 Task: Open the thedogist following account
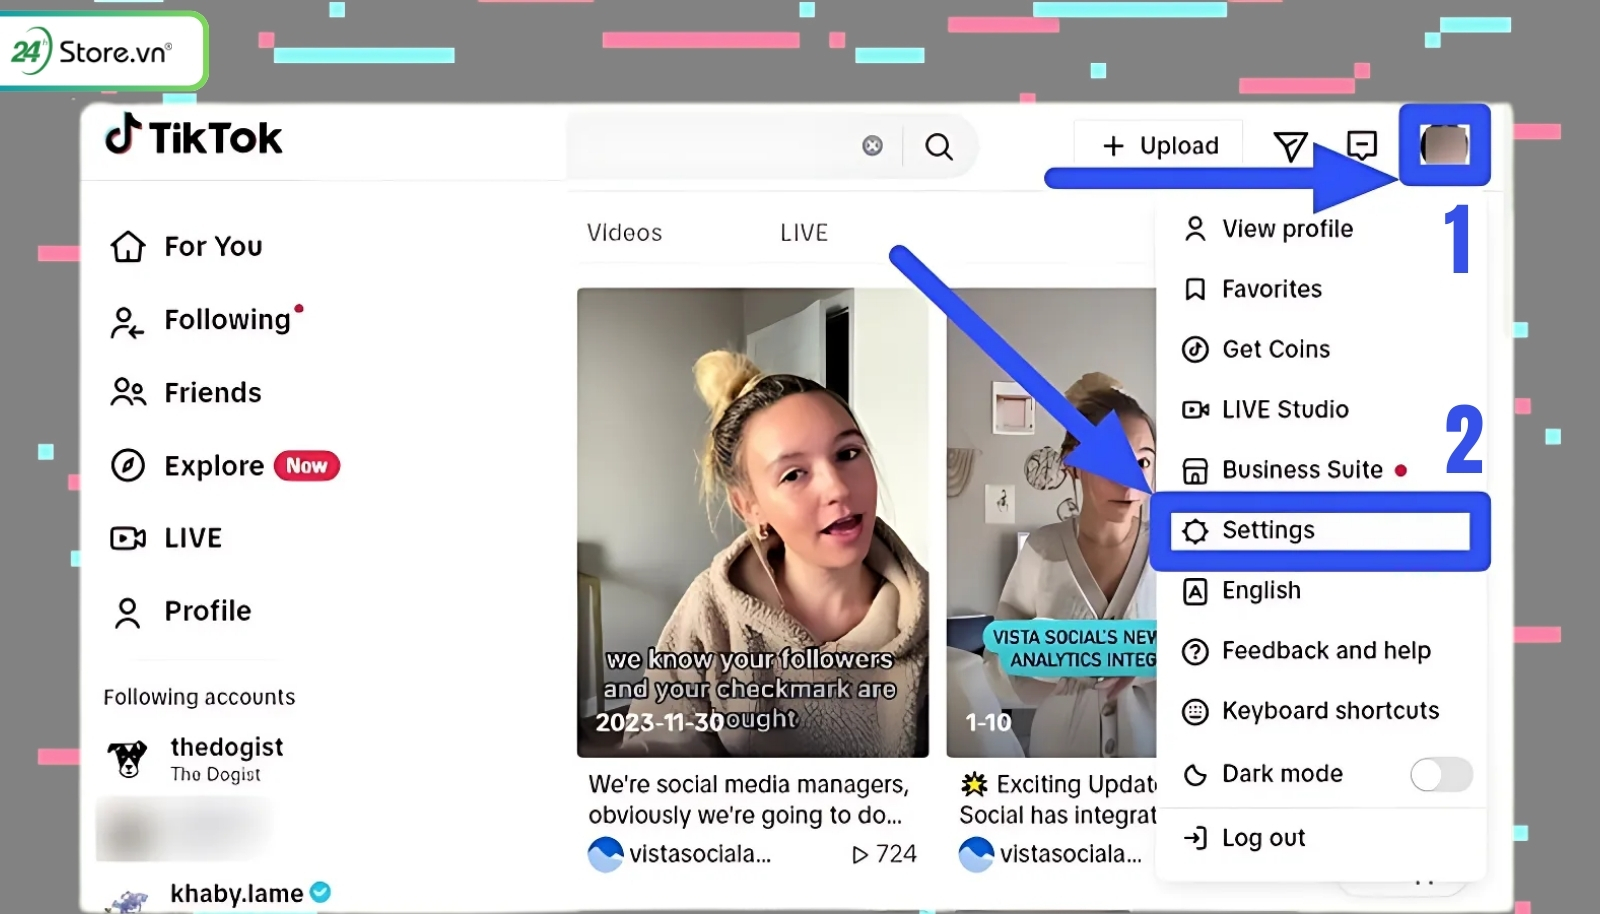pos(196,759)
